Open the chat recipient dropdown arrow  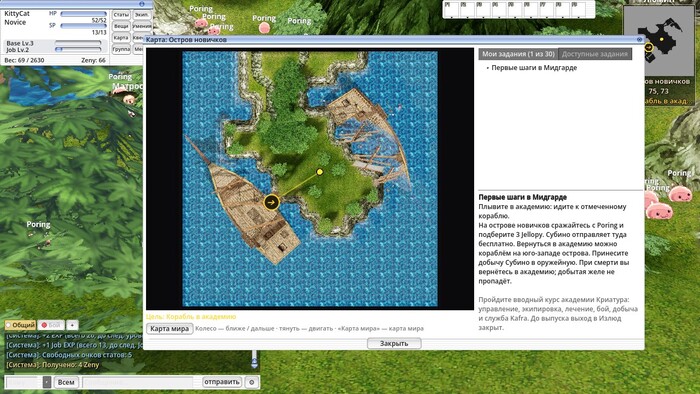tap(47, 382)
